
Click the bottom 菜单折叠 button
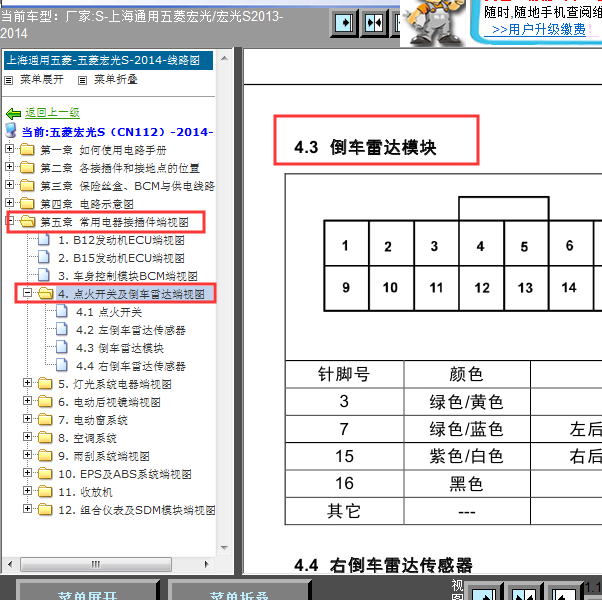click(x=239, y=592)
